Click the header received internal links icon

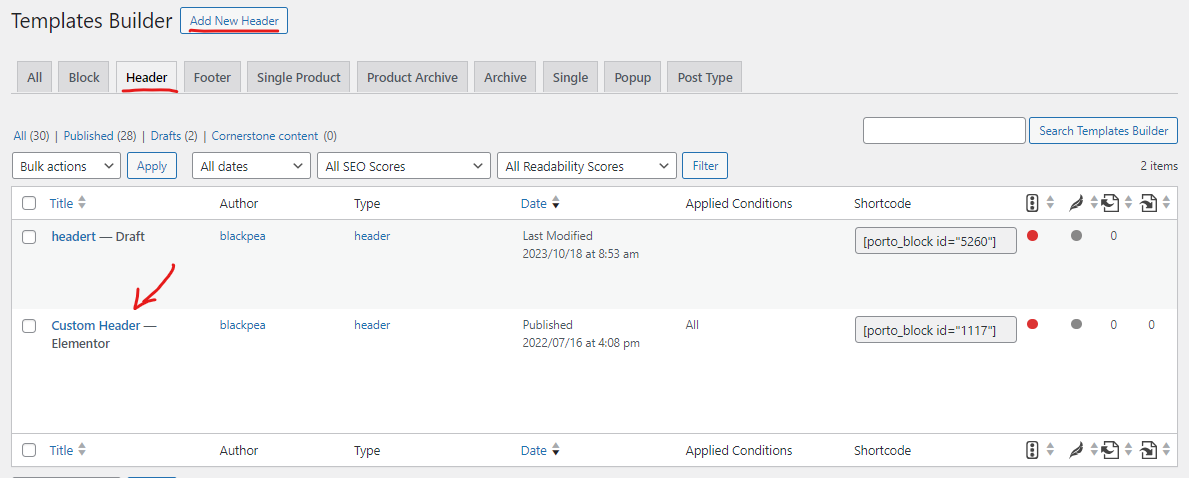tap(1148, 203)
